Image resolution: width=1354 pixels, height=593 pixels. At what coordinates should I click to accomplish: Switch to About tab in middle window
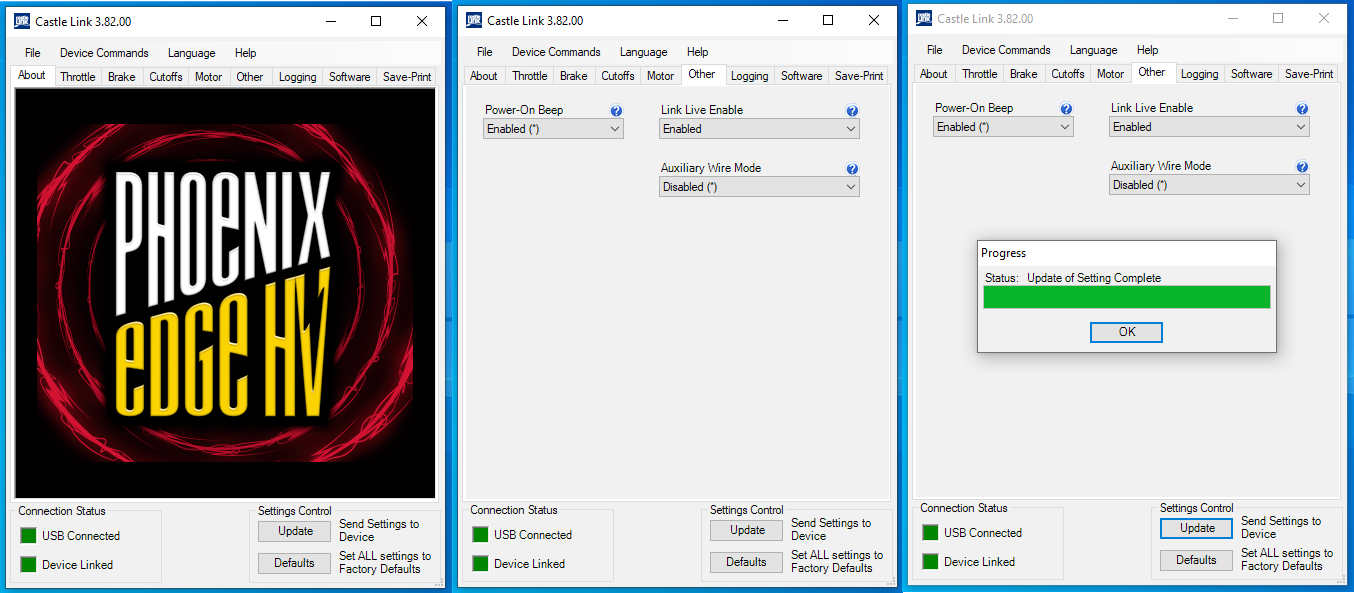[484, 76]
